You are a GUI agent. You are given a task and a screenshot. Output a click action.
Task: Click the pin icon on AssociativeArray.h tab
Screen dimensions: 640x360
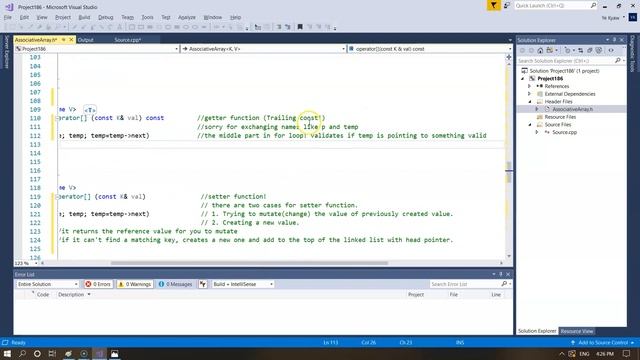point(64,40)
